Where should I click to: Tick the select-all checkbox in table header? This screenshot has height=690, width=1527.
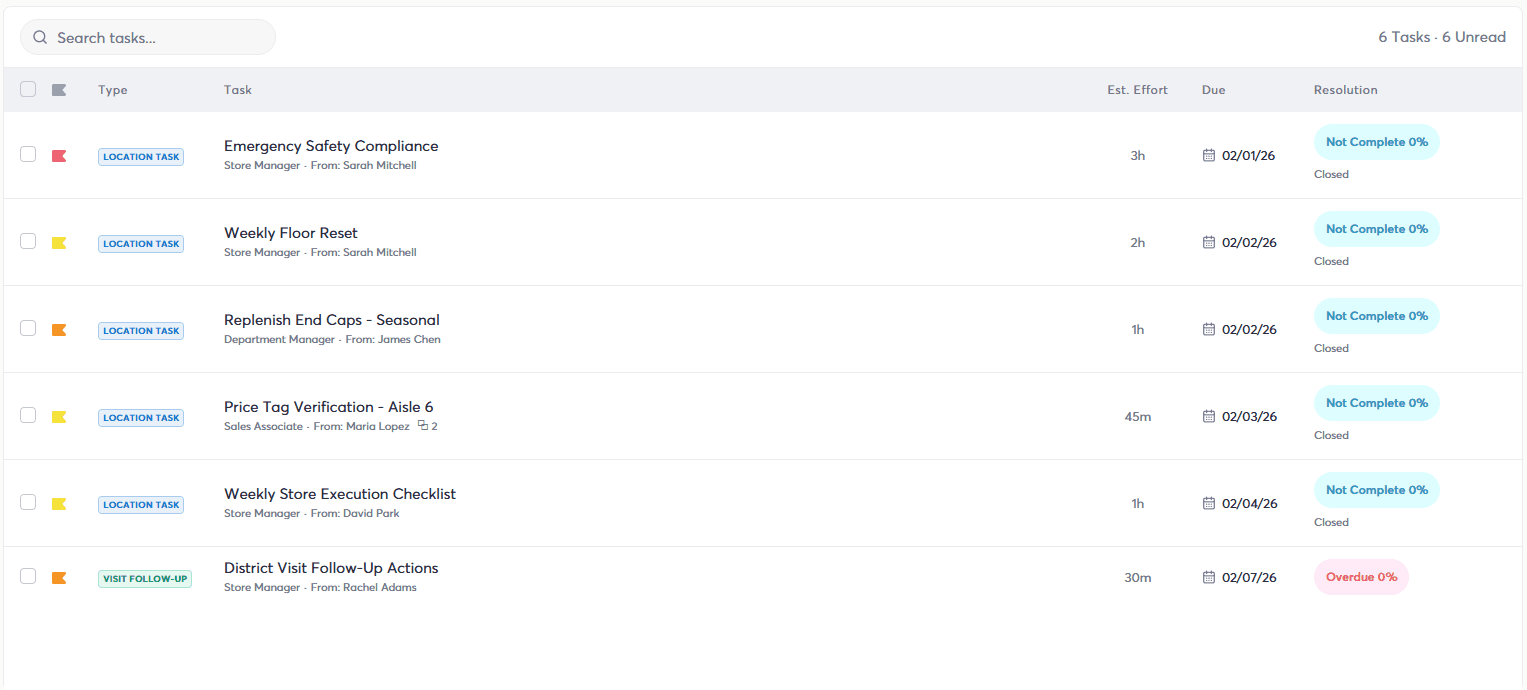coord(28,89)
